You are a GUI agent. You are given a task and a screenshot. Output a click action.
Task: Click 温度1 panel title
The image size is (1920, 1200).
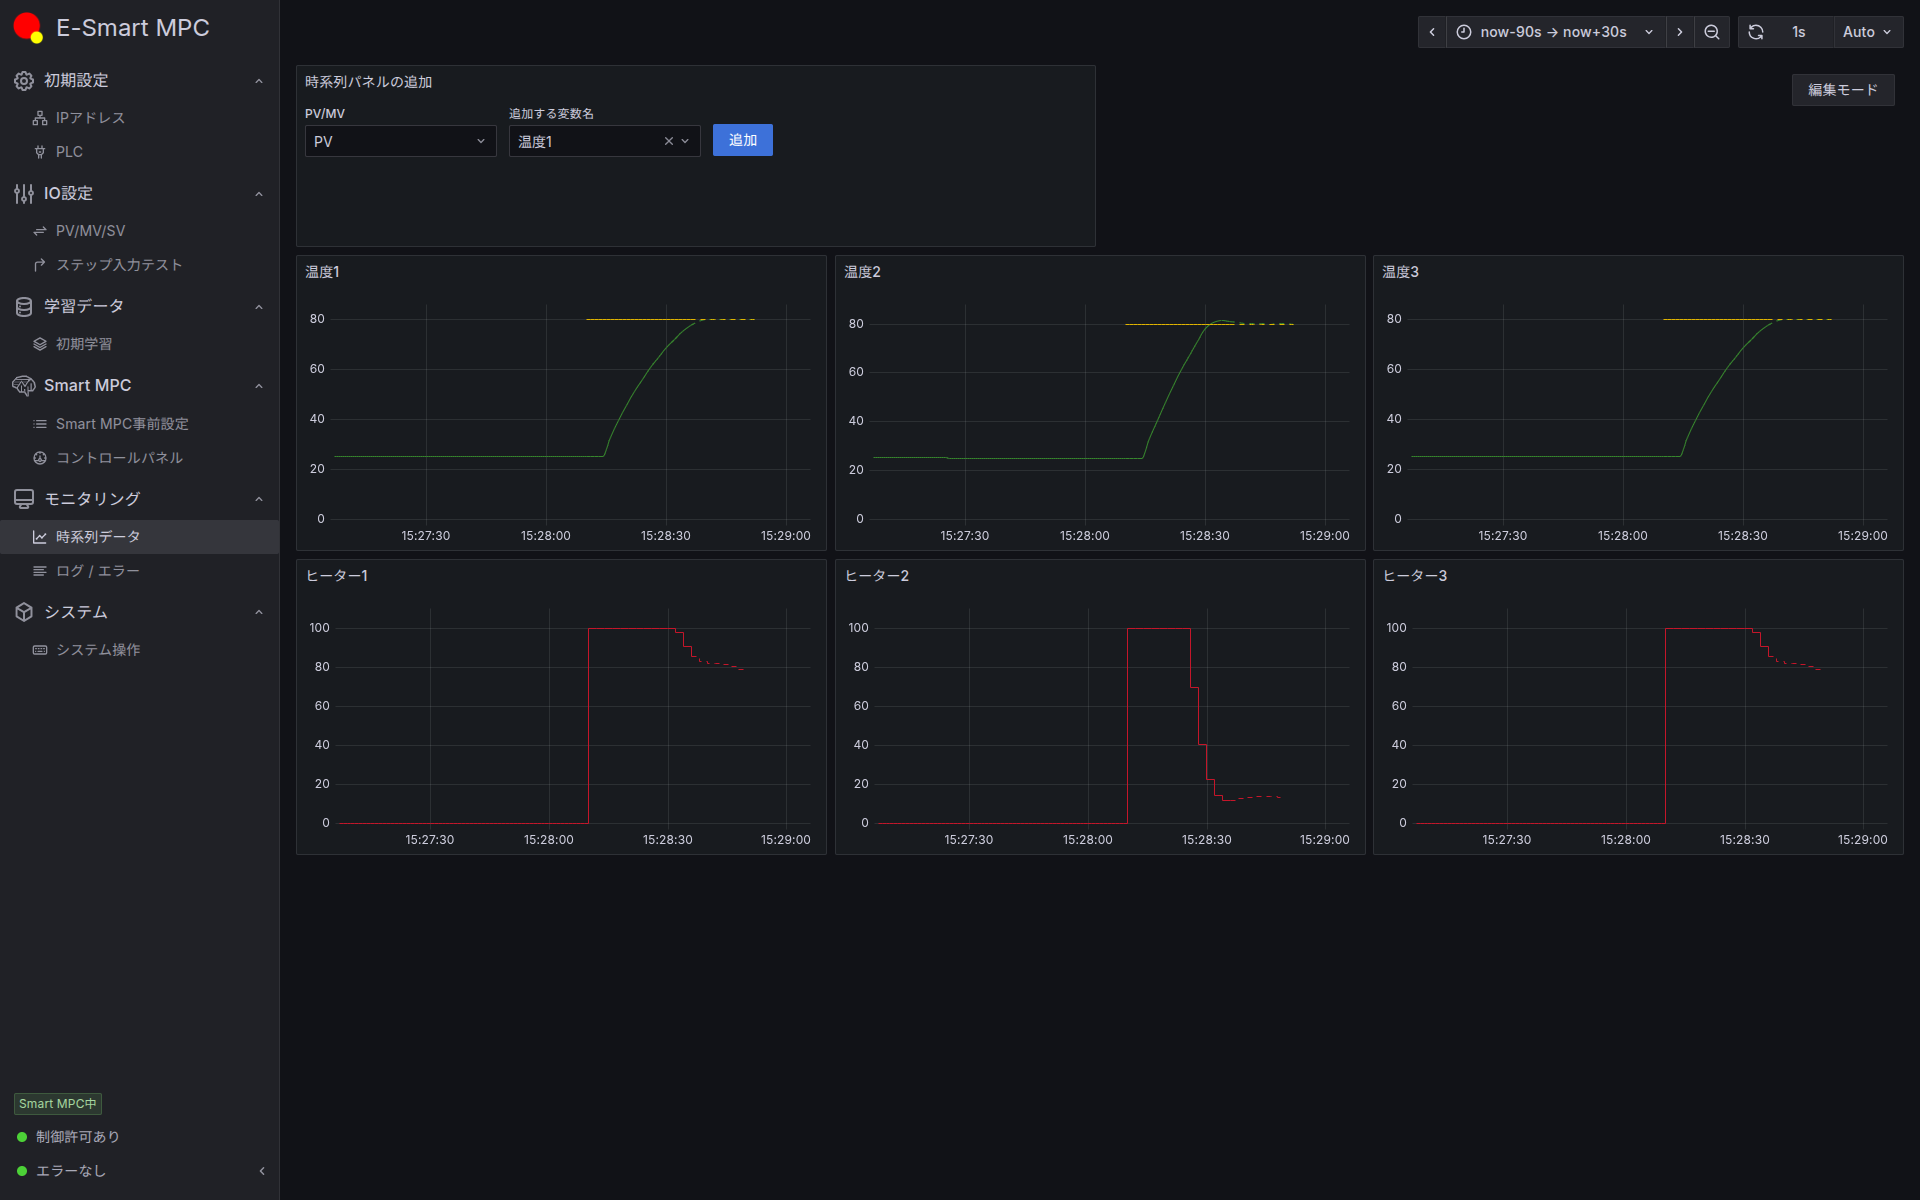click(322, 272)
